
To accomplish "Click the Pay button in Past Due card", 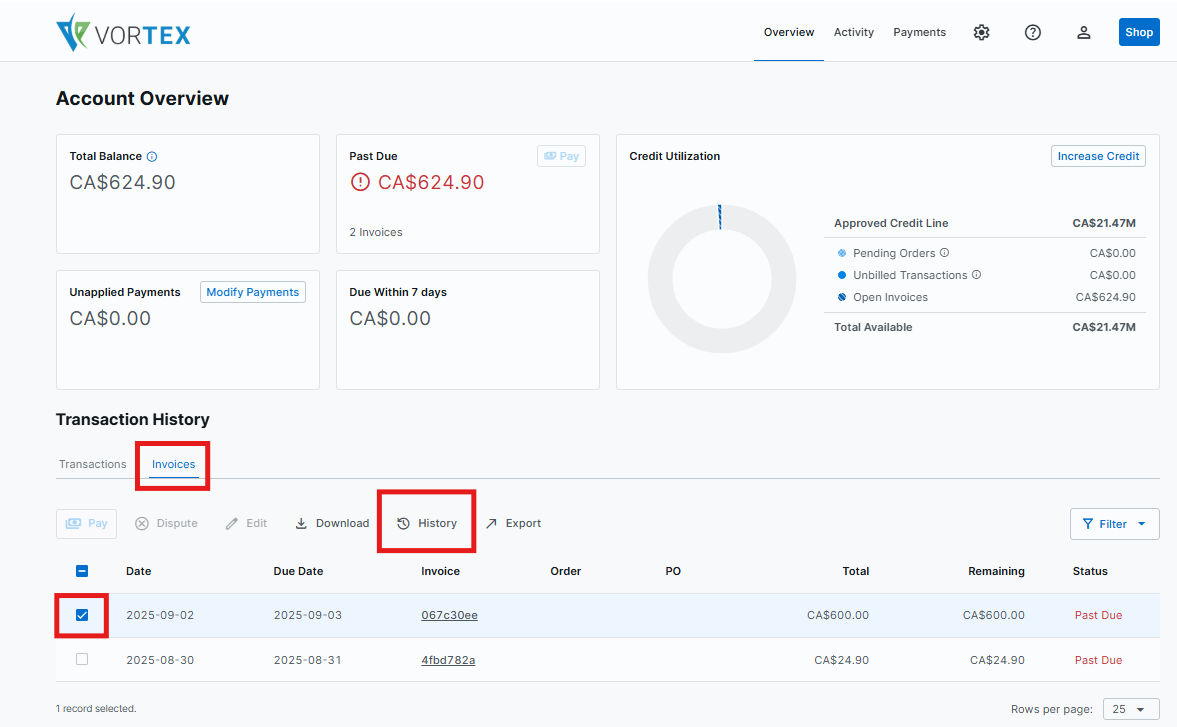I will click(561, 156).
